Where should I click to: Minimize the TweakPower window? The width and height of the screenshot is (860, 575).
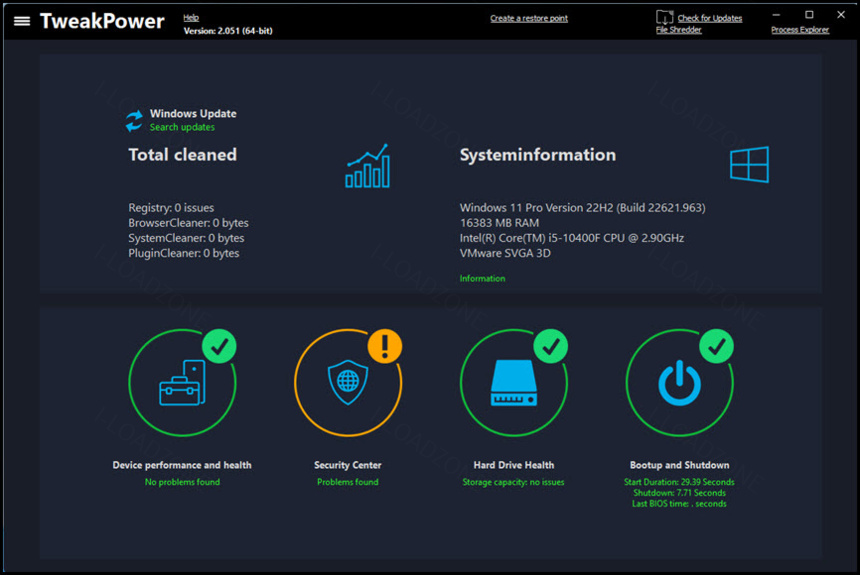click(x=776, y=15)
